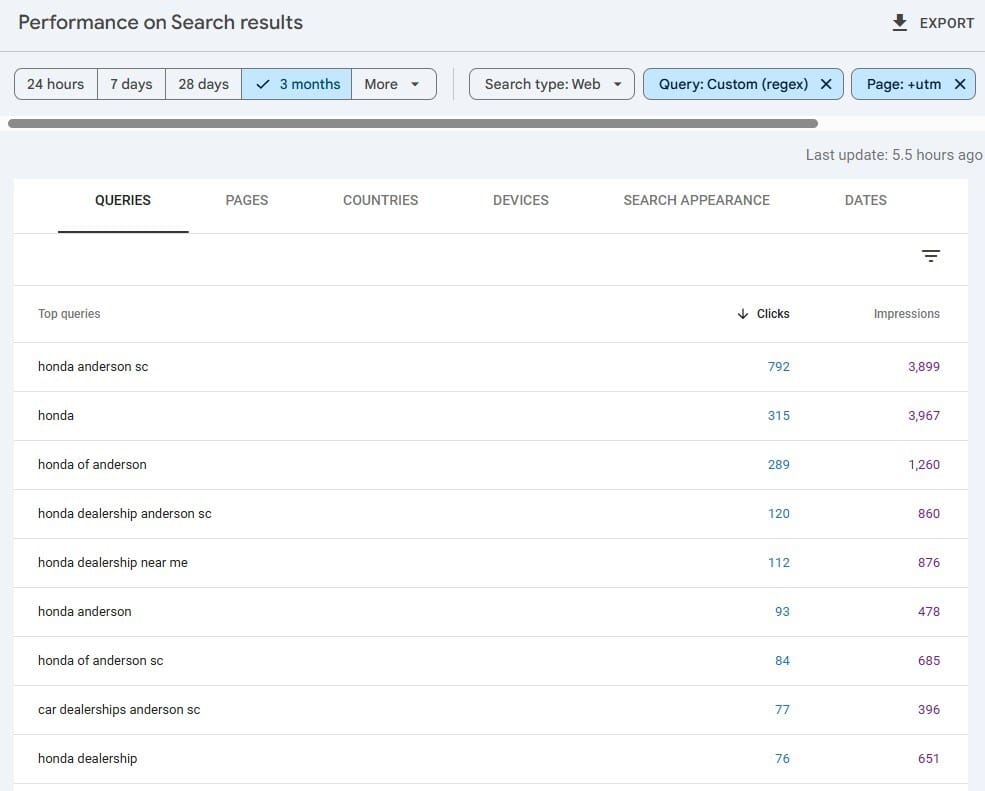Click the 685 impressions value
This screenshot has height=791, width=985.
click(x=928, y=661)
